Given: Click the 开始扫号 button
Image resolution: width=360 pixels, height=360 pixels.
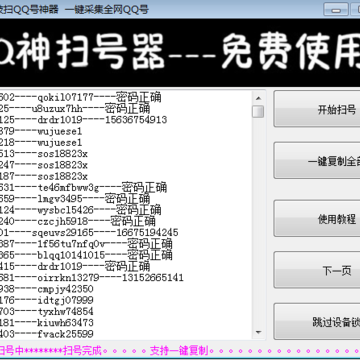Looking at the screenshot, I should pyautogui.click(x=317, y=109).
